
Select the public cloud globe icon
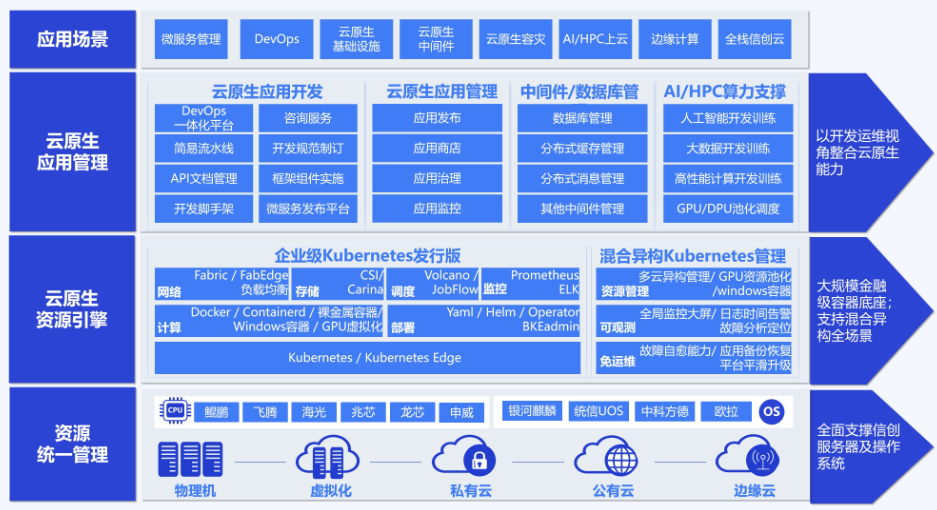coord(606,458)
